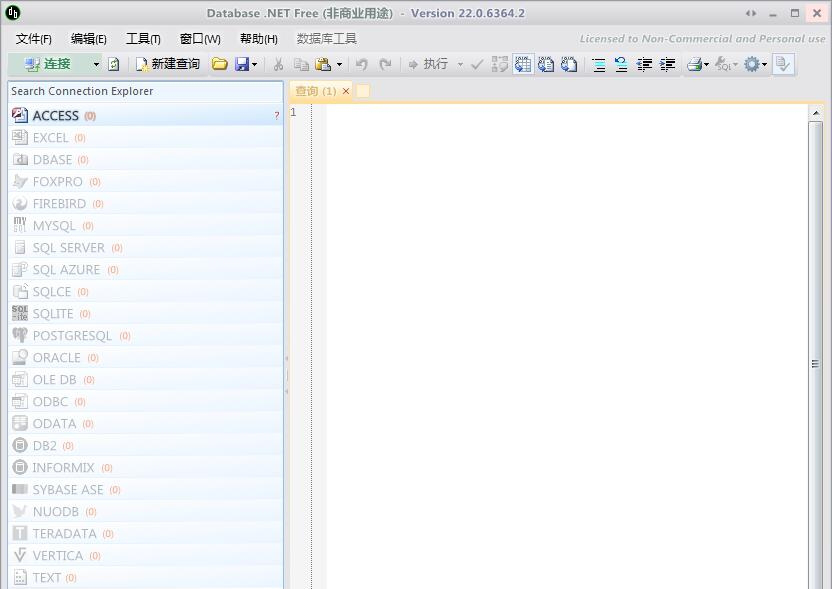Click the question mark beside ACCESS
Viewport: 832px width, 612px height.
coord(276,115)
